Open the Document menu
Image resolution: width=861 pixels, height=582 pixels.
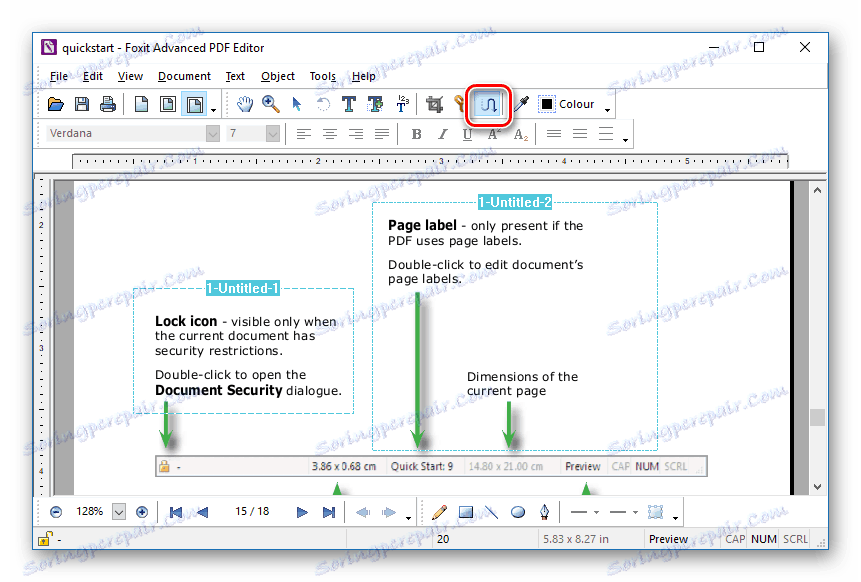[184, 76]
